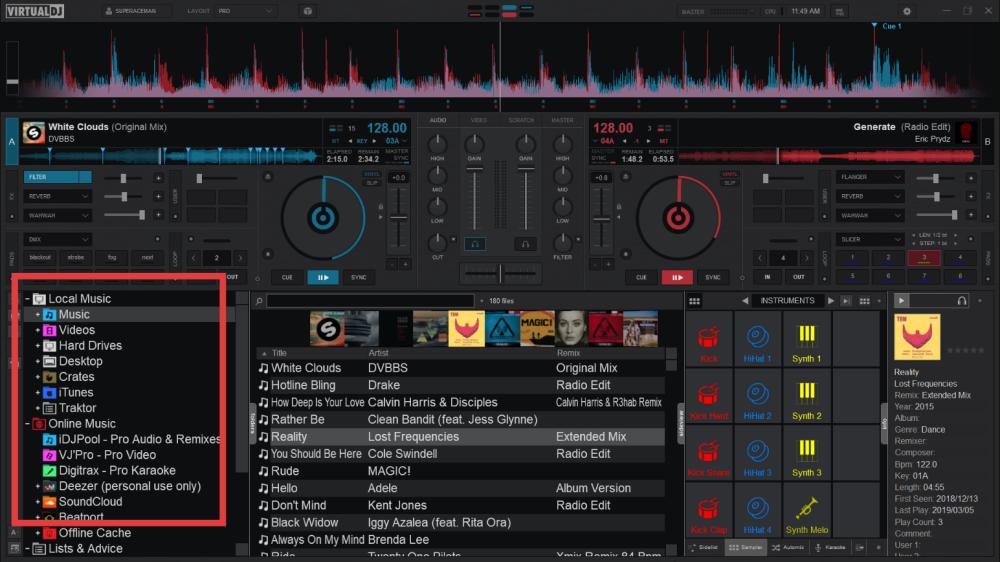Switch mixer to the VIDEO tab
This screenshot has width=1000, height=562.
478,120
